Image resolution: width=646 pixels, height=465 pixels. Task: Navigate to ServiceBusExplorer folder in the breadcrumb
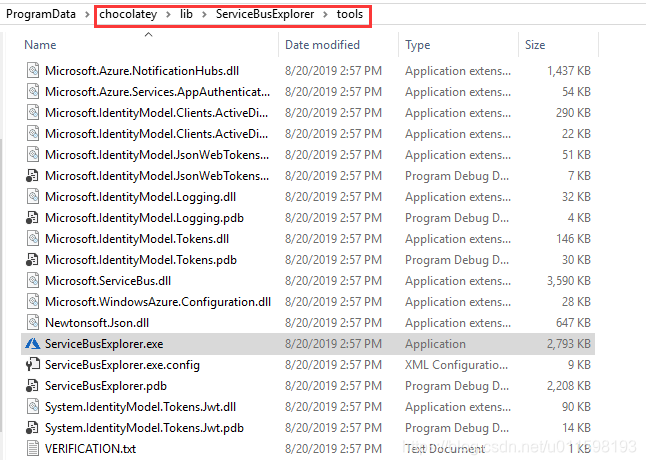click(x=265, y=14)
